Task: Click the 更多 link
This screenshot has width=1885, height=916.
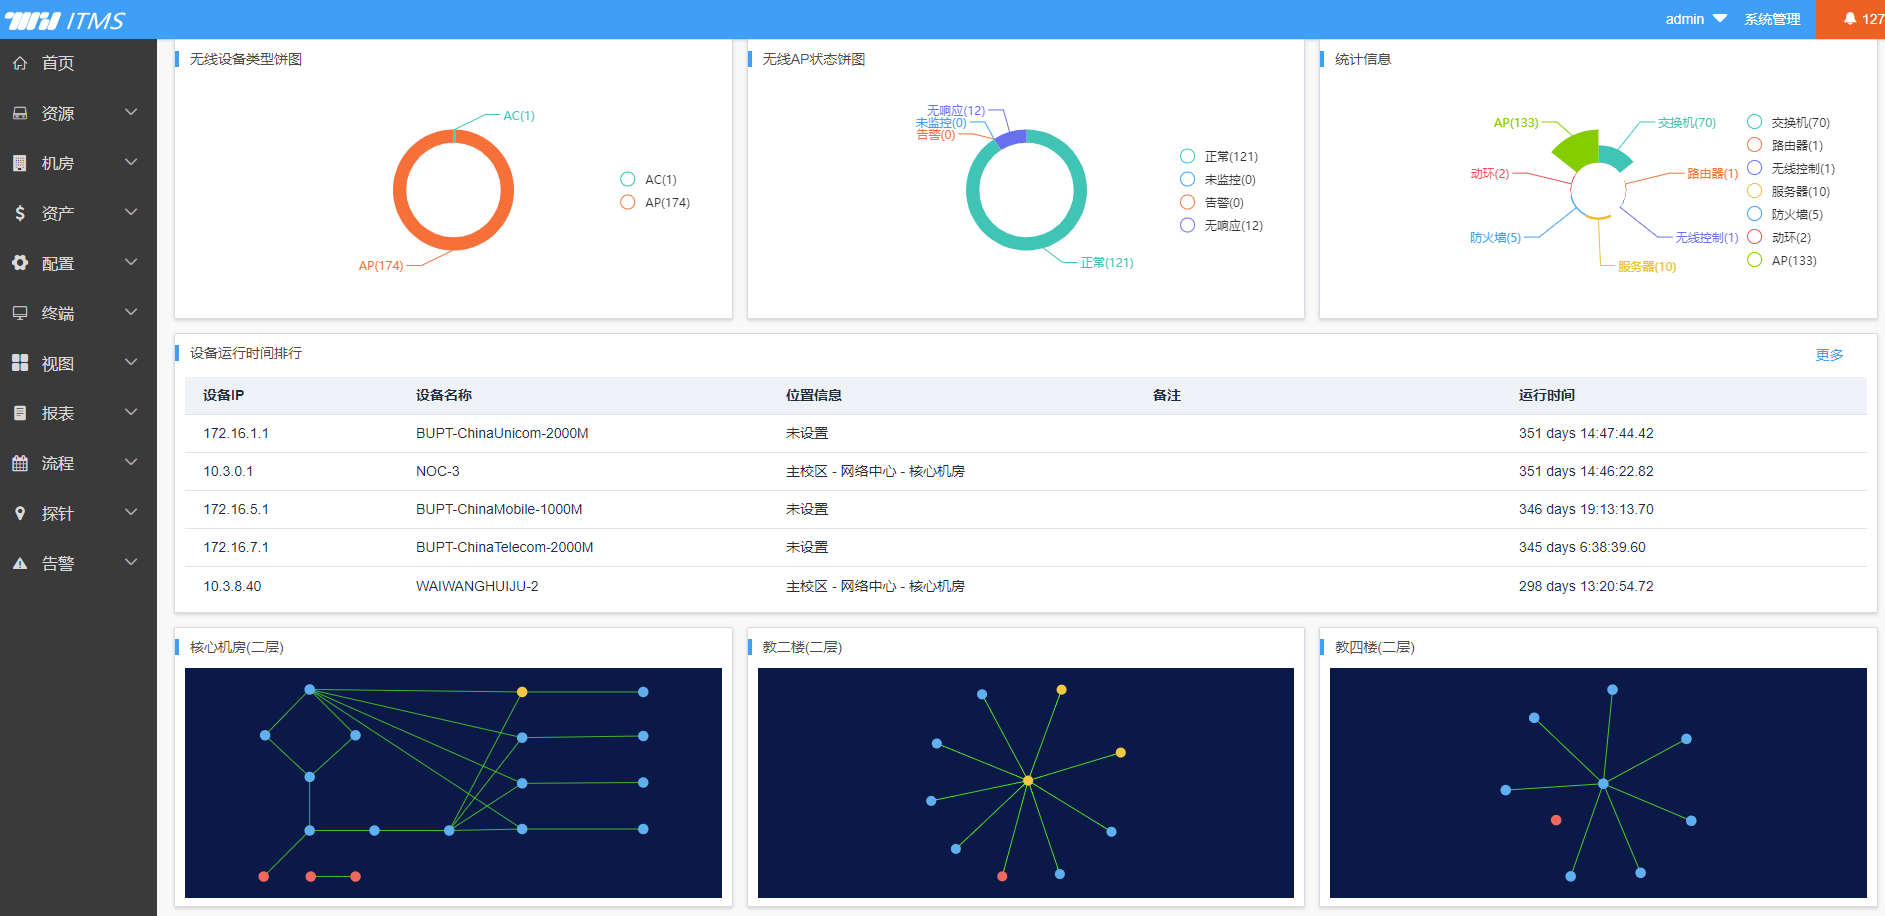Action: point(1829,355)
